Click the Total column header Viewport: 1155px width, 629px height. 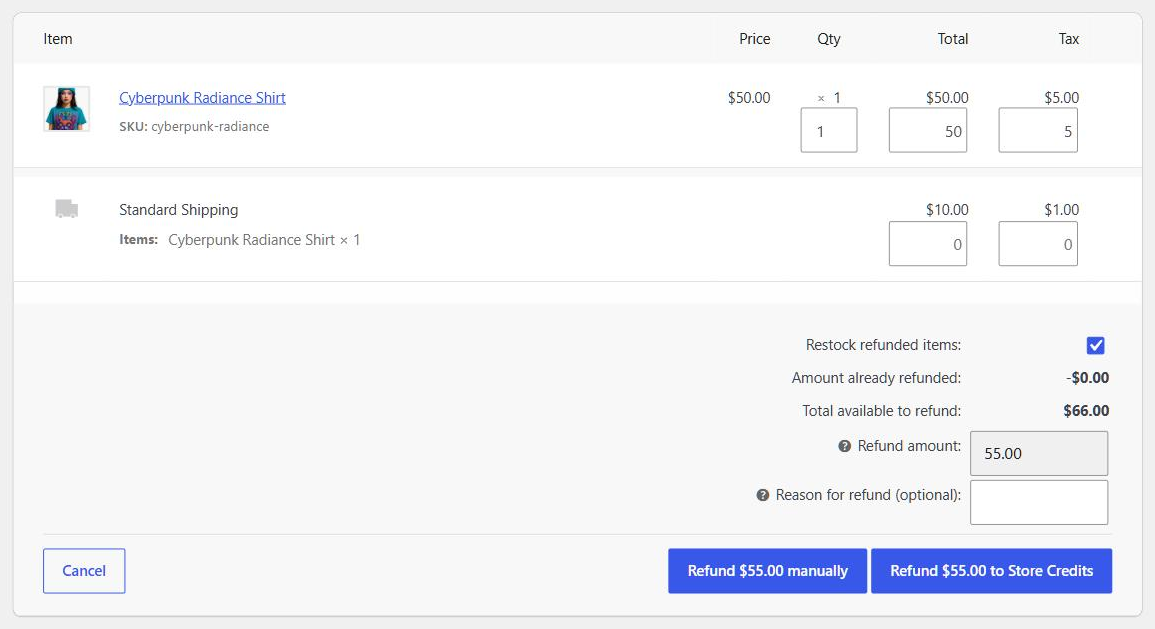point(952,39)
